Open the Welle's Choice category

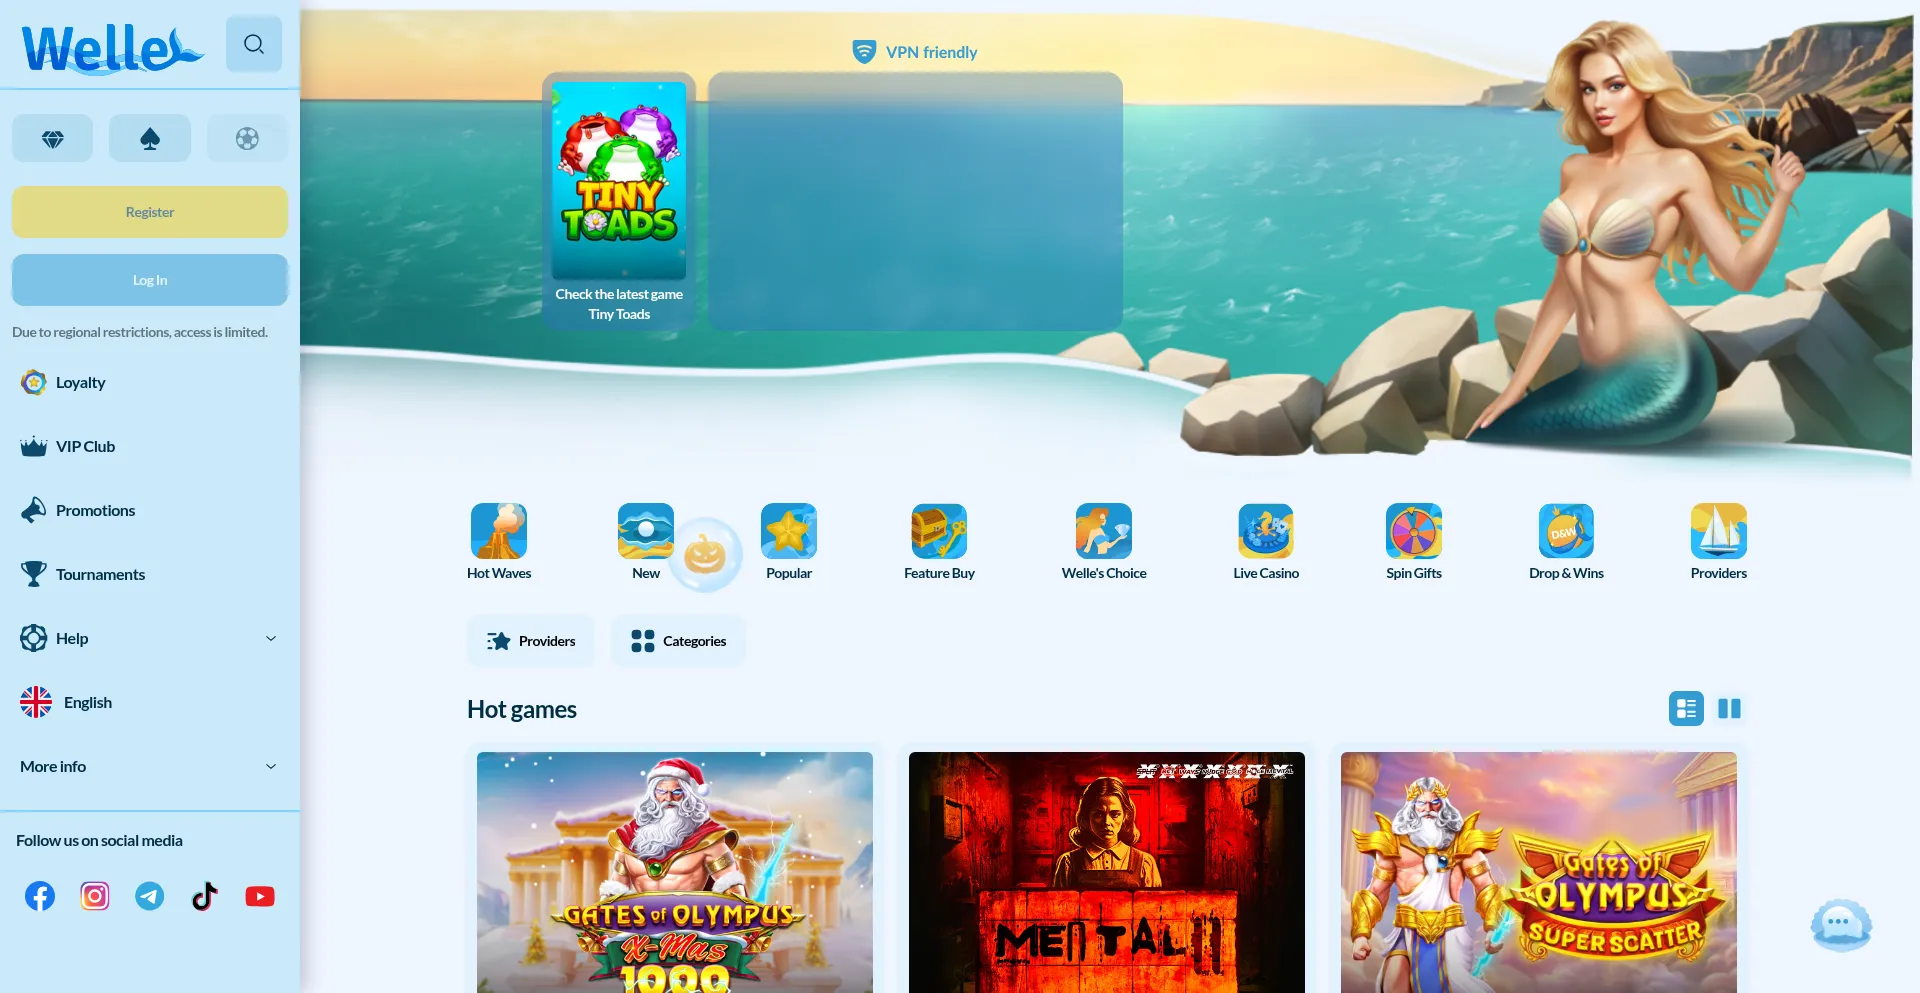[x=1104, y=542]
